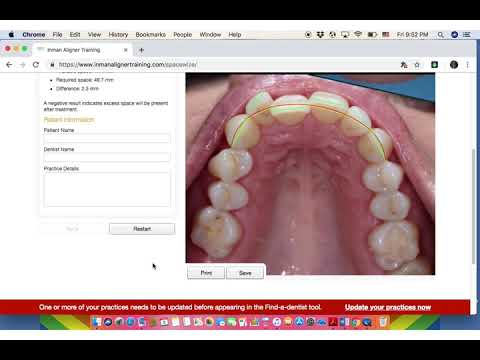This screenshot has width=480, height=360.
Task: Open the Chrome three-dot menu
Action: 468,65
